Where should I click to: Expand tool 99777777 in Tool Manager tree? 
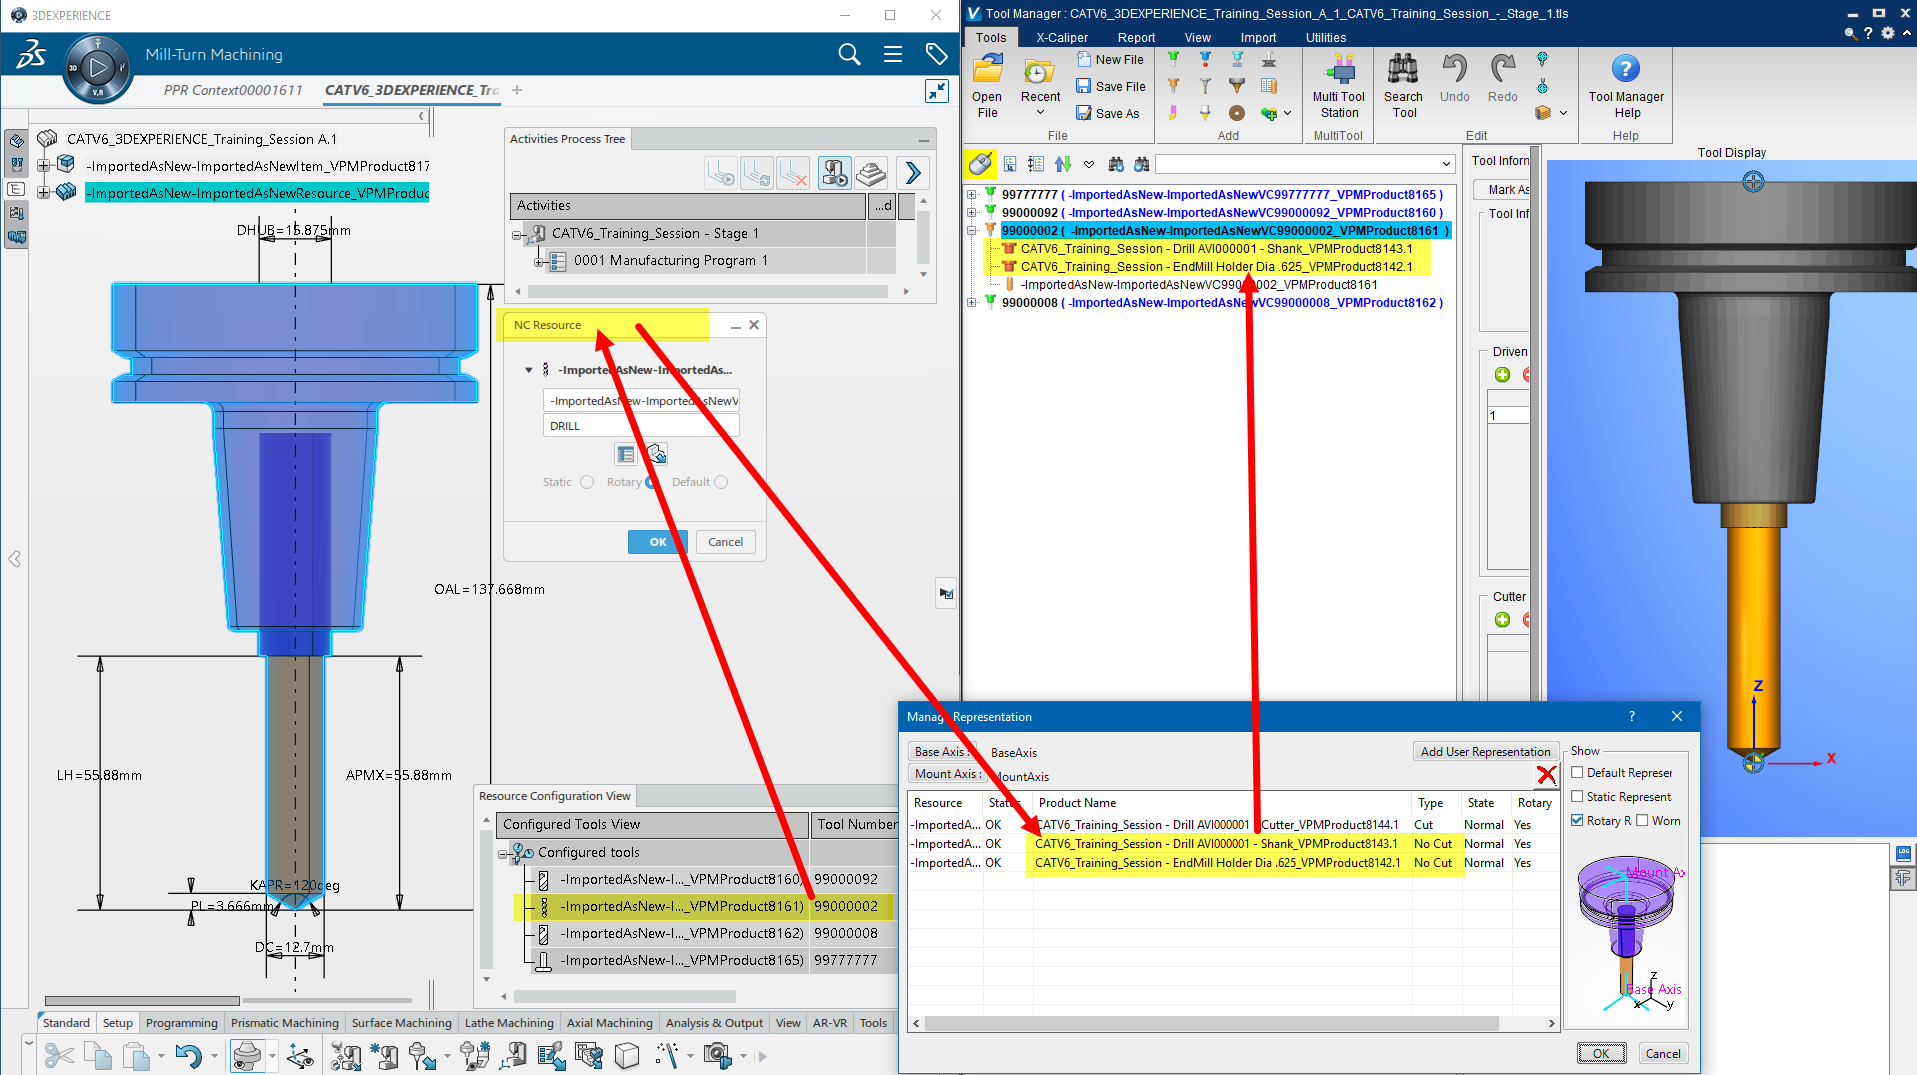click(971, 195)
